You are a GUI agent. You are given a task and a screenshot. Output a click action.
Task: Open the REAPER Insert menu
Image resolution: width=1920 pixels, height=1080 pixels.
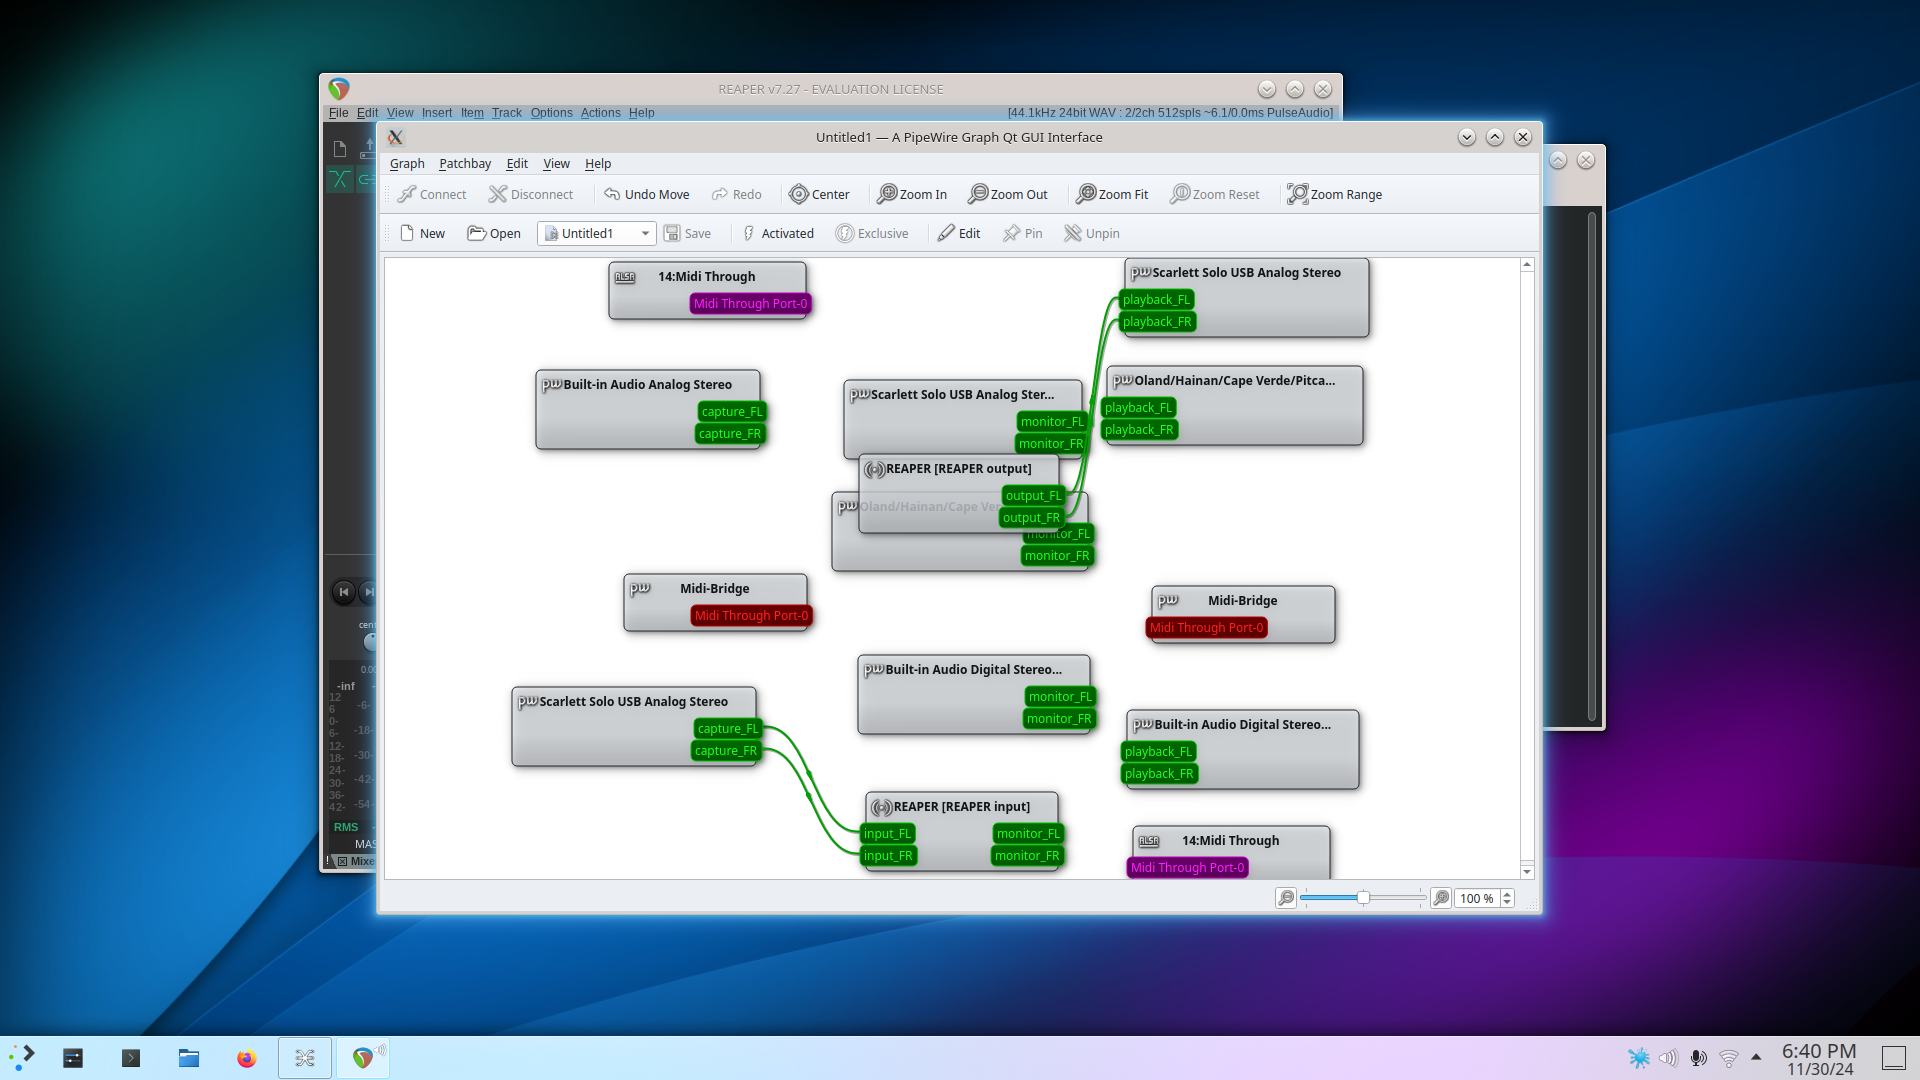(x=437, y=113)
